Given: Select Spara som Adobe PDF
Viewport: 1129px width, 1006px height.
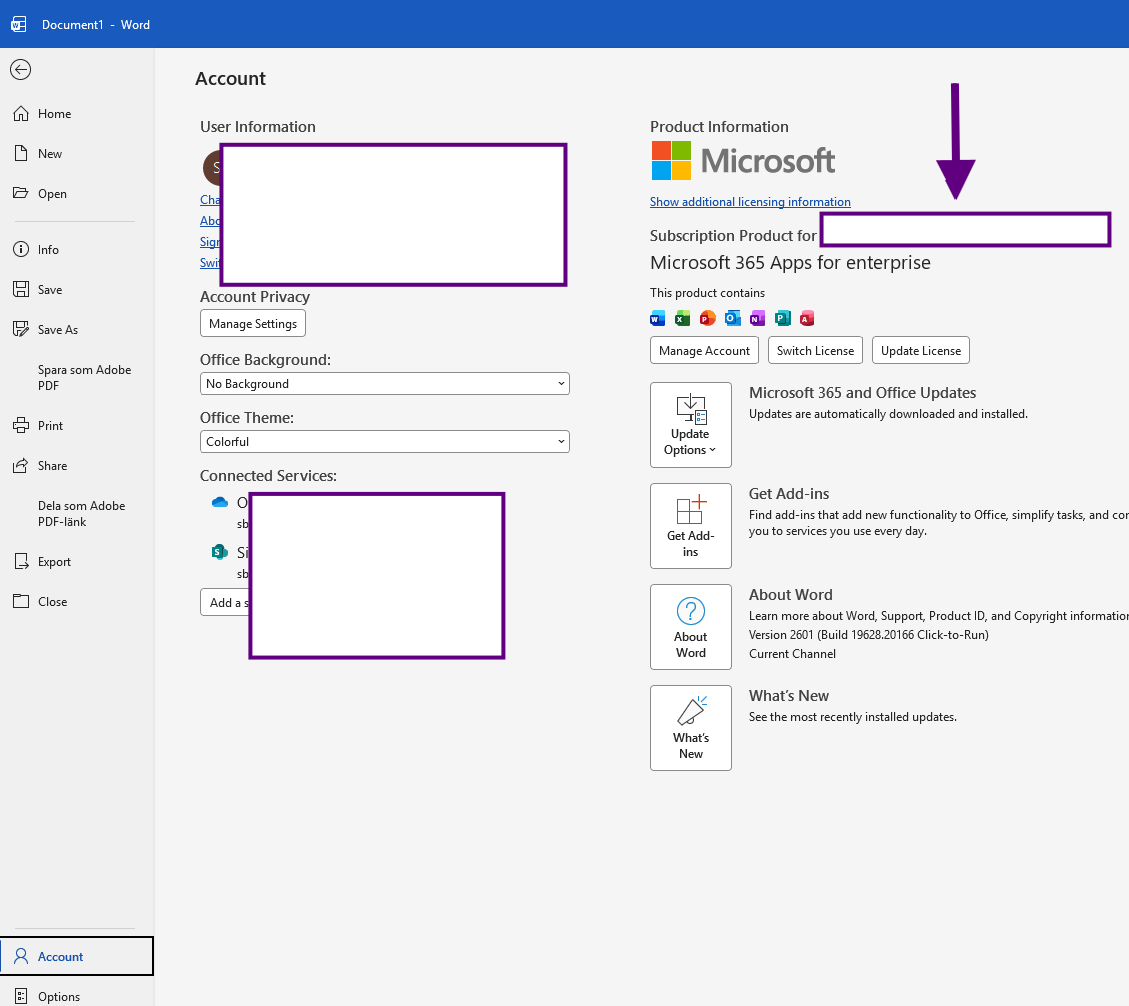Looking at the screenshot, I should (x=77, y=377).
